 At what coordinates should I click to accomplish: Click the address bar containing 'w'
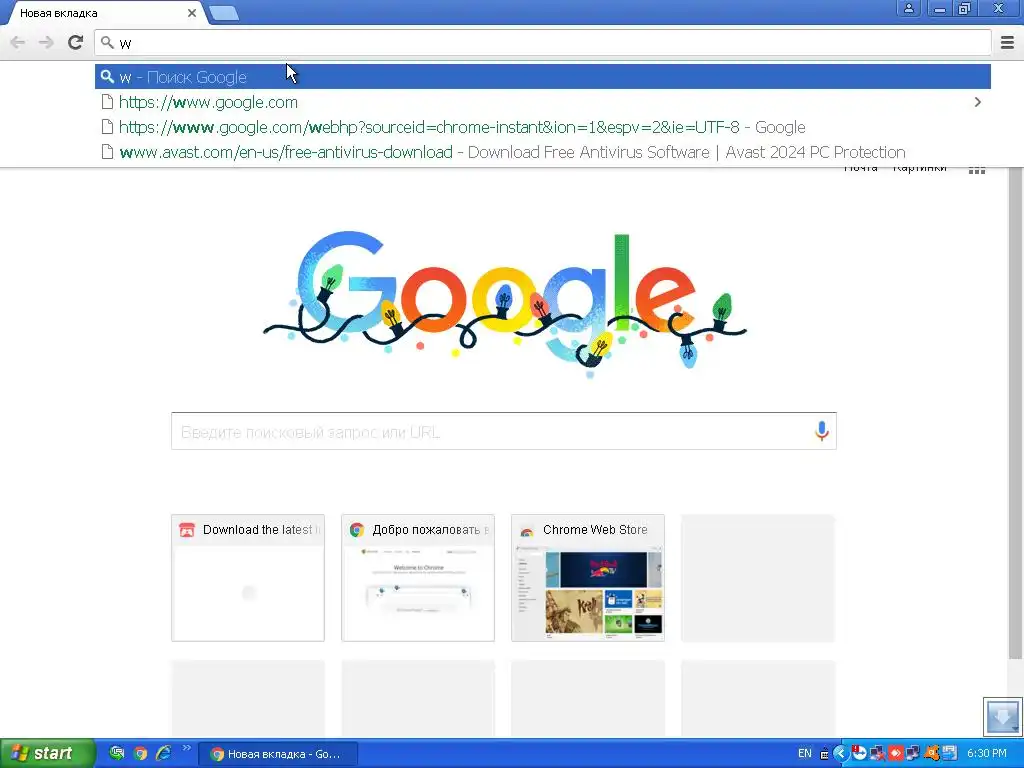tap(543, 43)
